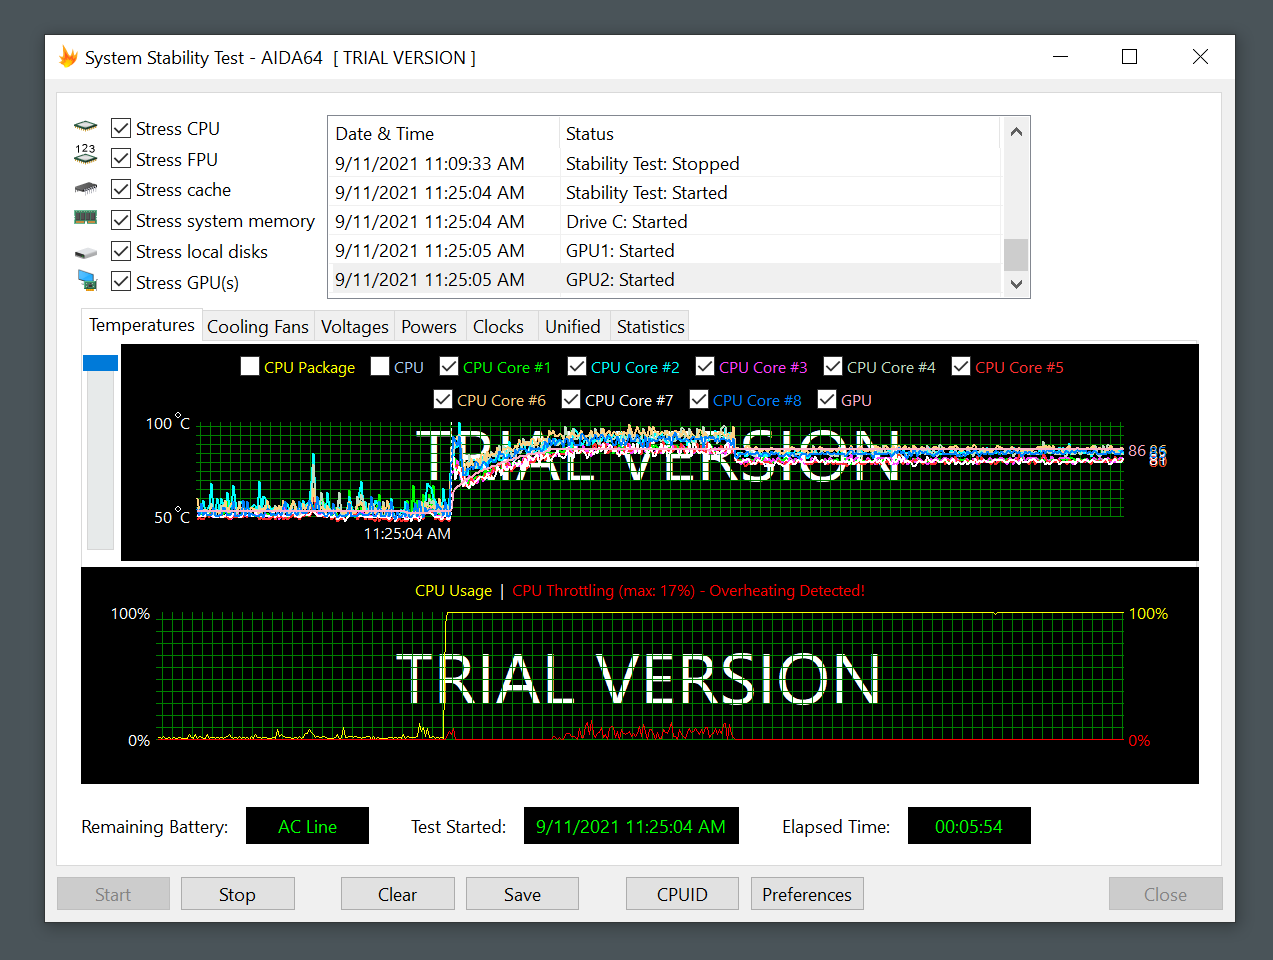Click the 11:25:04 AM graph time marker
The width and height of the screenshot is (1273, 960).
tap(407, 533)
